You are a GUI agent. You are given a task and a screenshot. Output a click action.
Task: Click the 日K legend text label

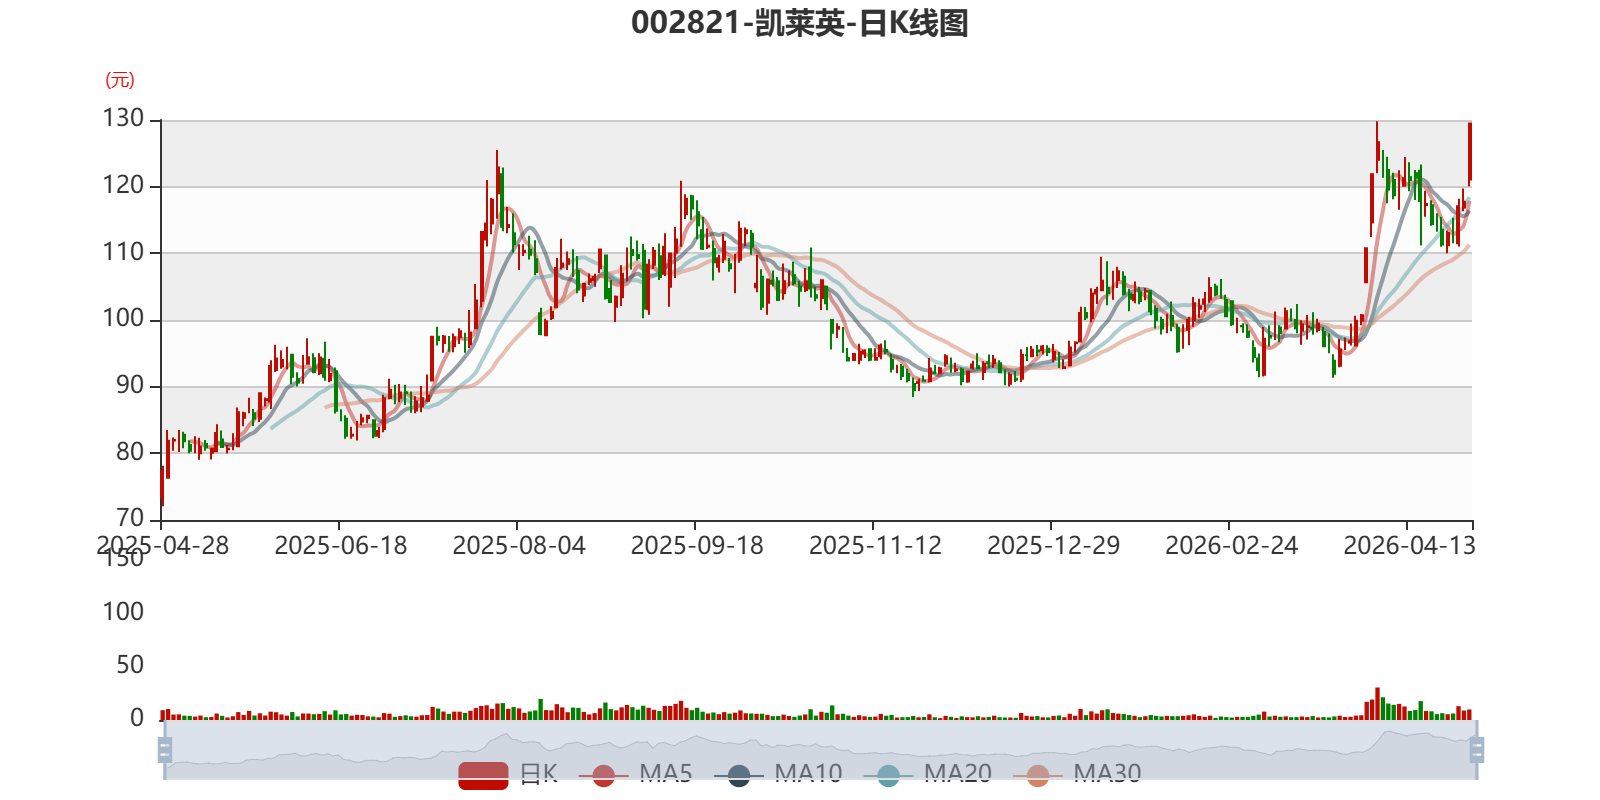(538, 773)
